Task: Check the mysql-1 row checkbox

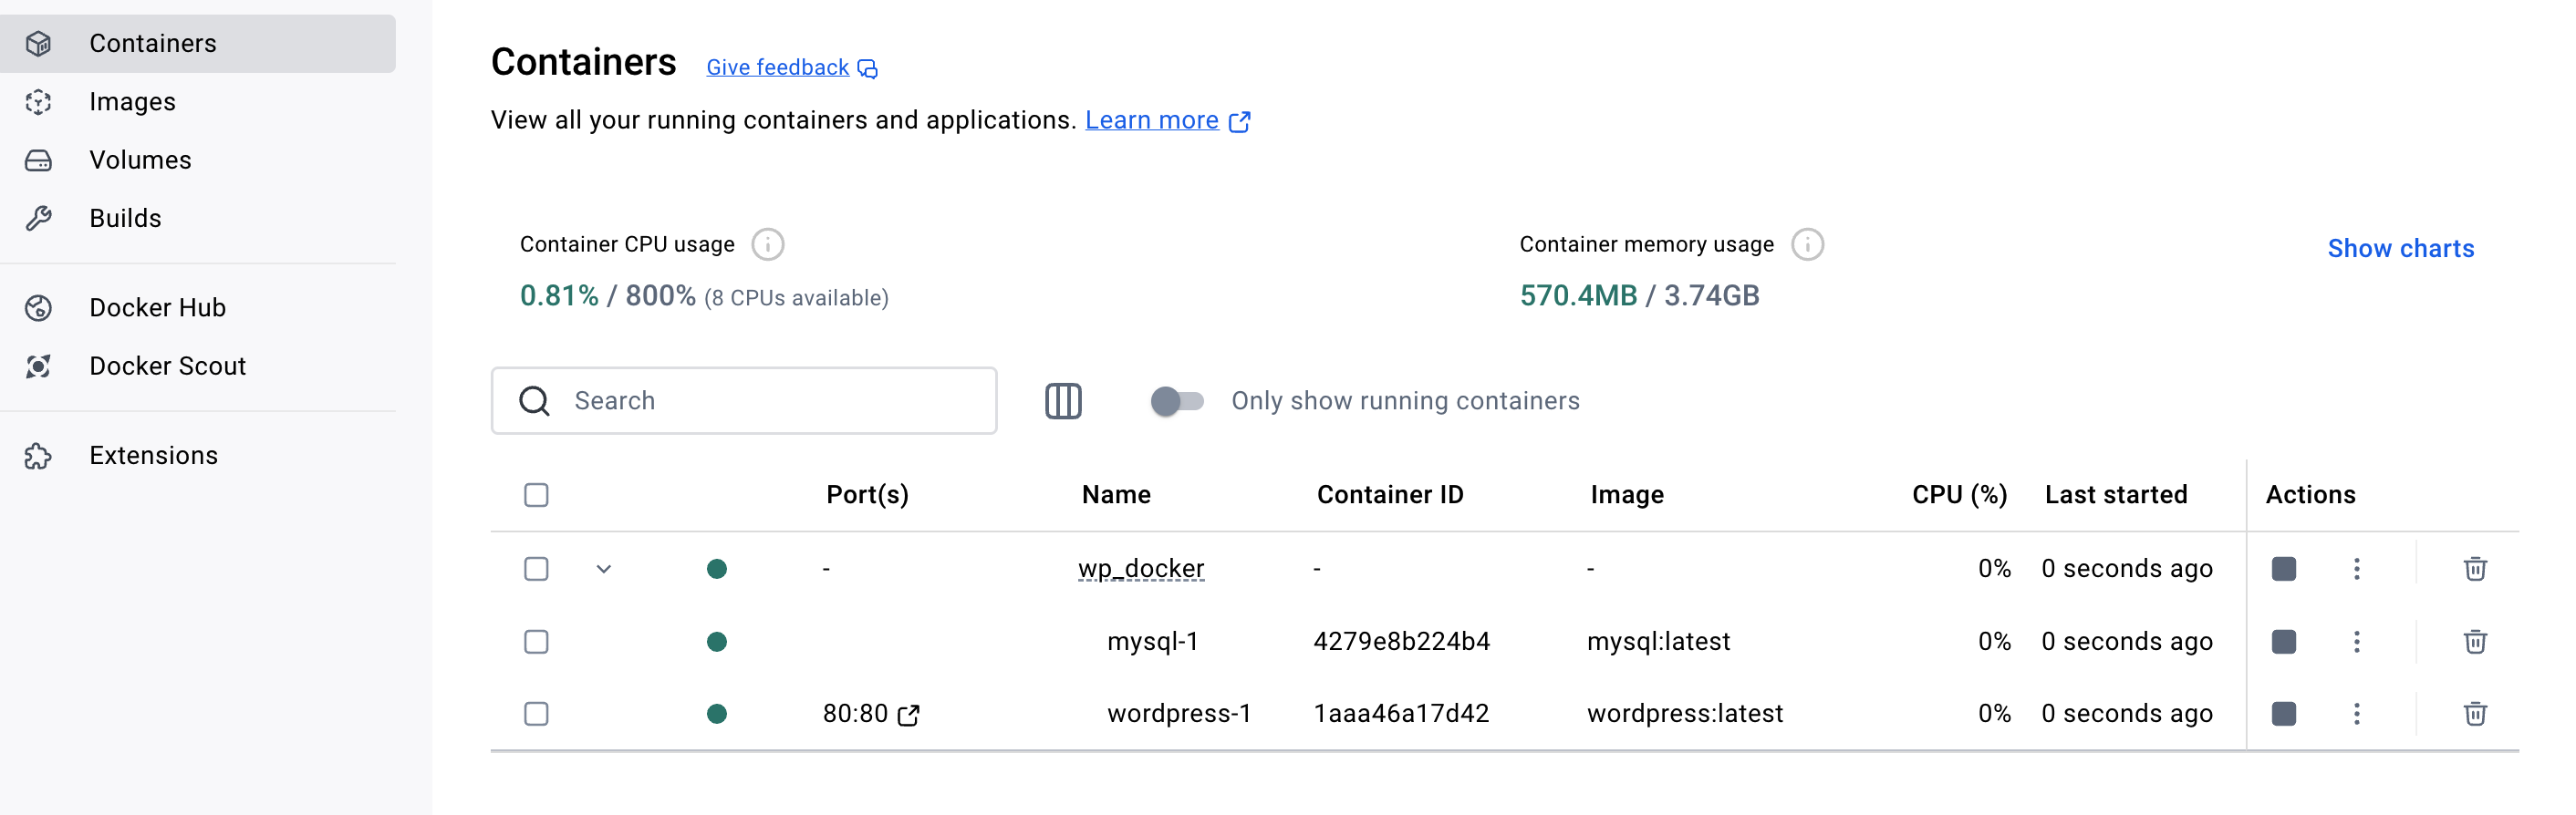Action: click(x=536, y=642)
